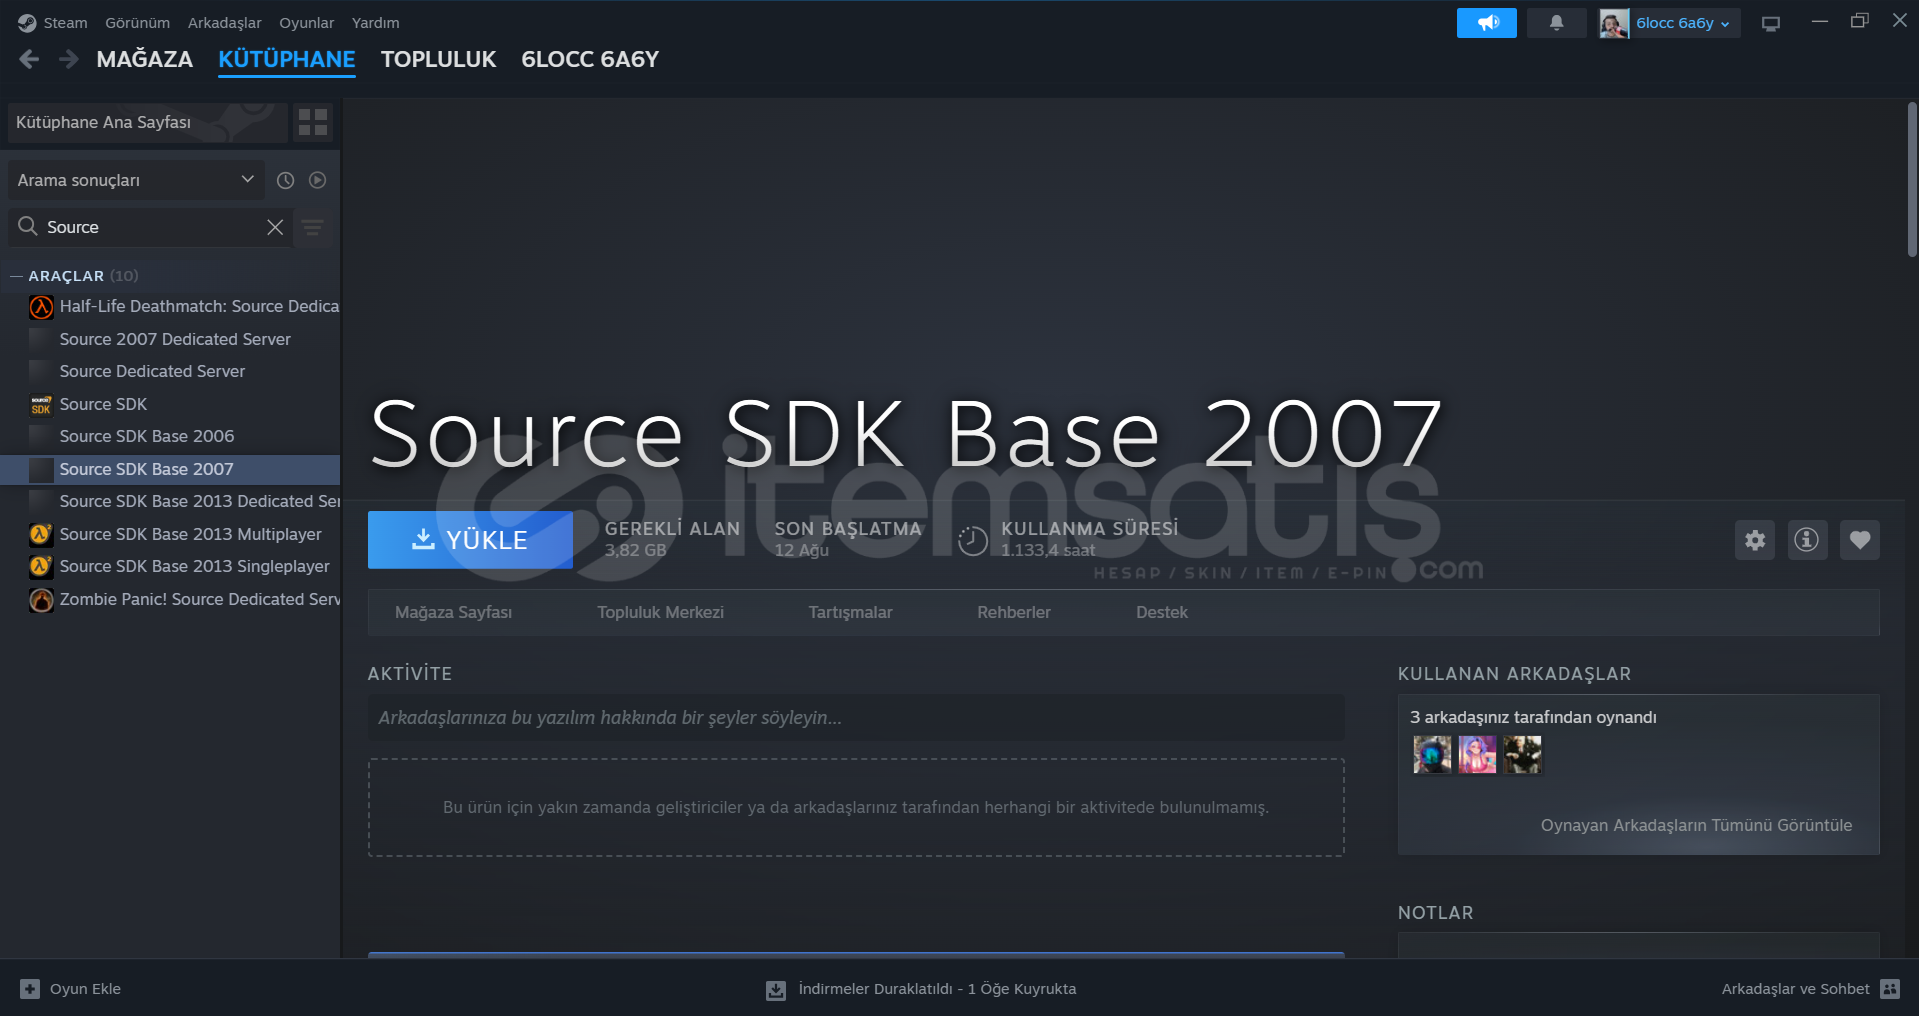Open Kütüphane Ana Sayfası
Viewport: 1919px width, 1016px height.
point(147,122)
